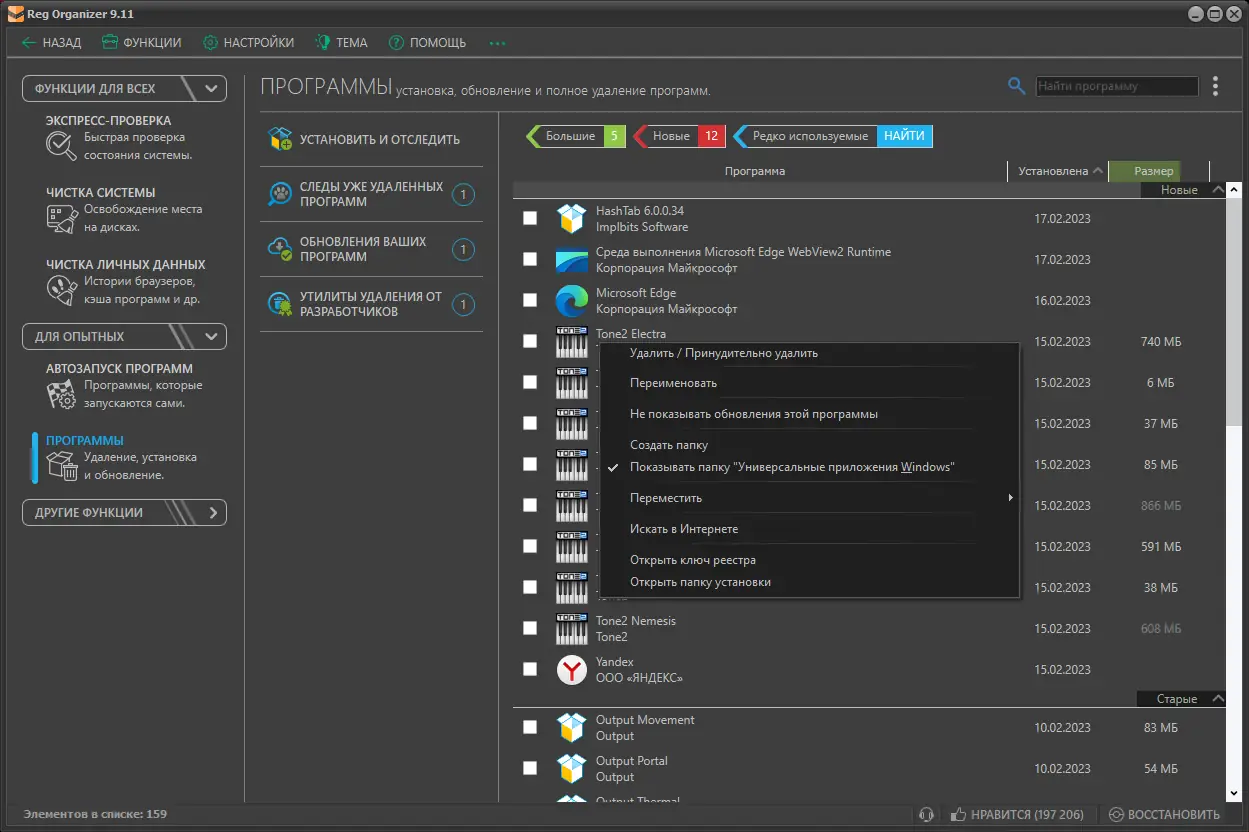Check the Microsoft Edge program checkbox

coord(530,300)
